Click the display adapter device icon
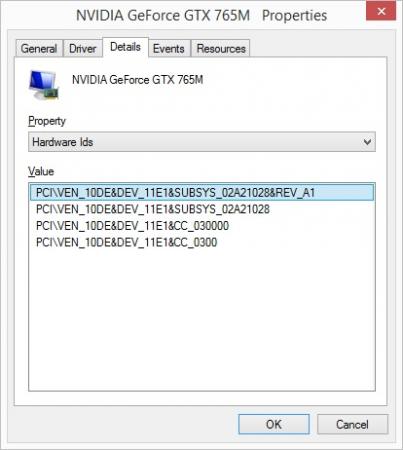 [x=44, y=85]
